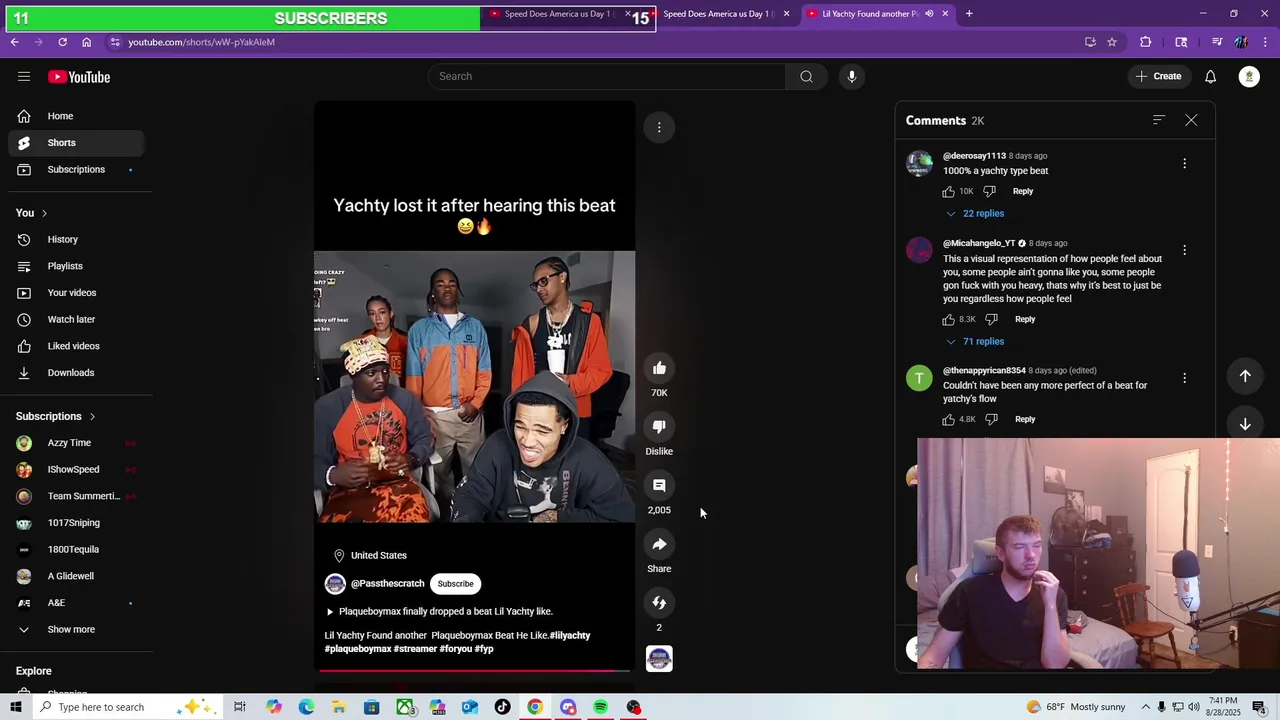Activate voice search microphone
The image size is (1280, 720).
click(852, 76)
